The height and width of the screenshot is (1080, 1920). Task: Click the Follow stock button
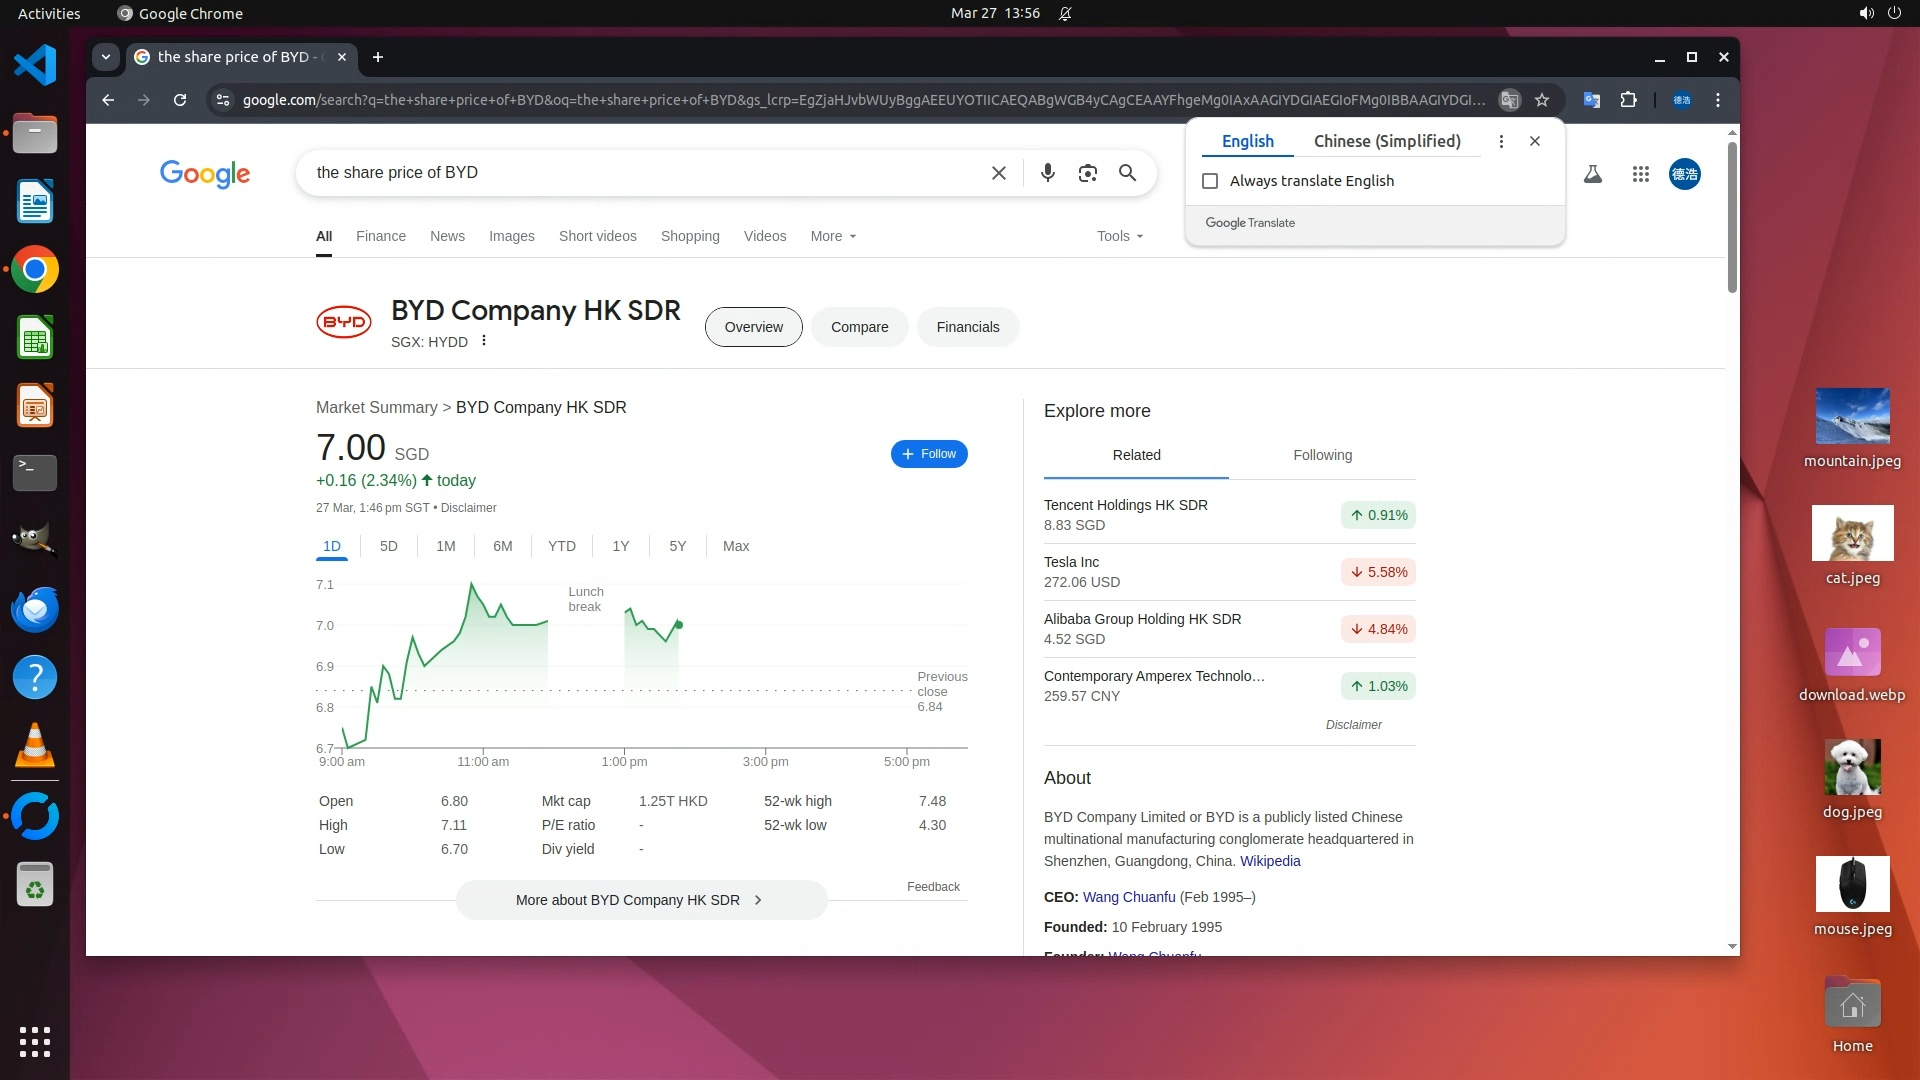[x=928, y=454]
